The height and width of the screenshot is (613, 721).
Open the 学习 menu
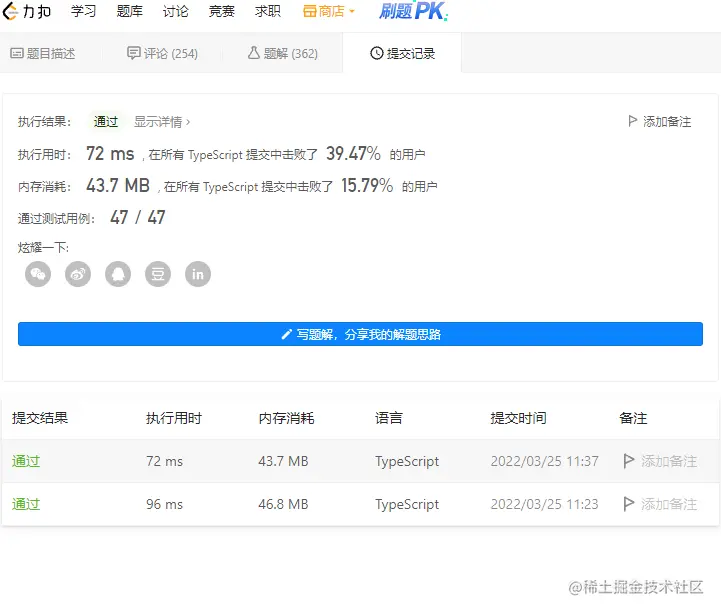tap(83, 11)
